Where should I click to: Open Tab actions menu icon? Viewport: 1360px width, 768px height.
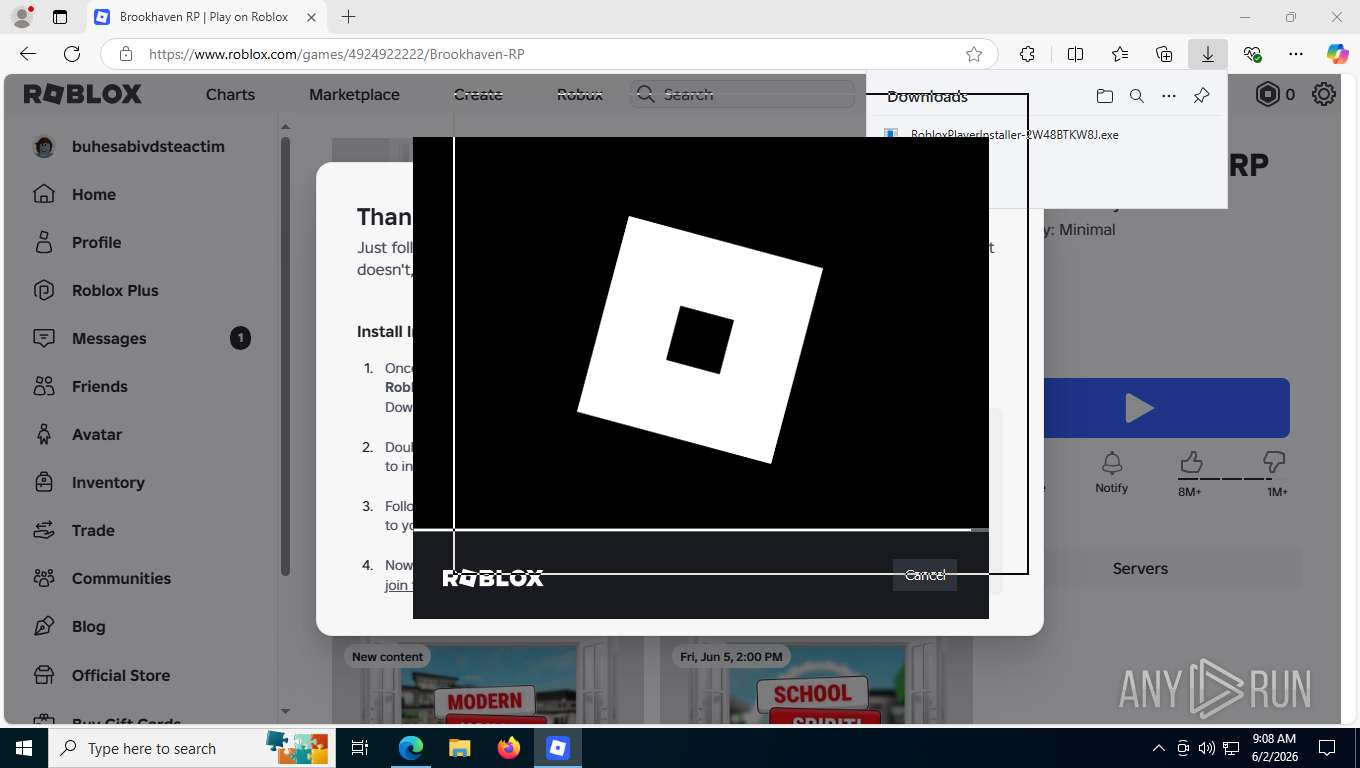tap(60, 17)
